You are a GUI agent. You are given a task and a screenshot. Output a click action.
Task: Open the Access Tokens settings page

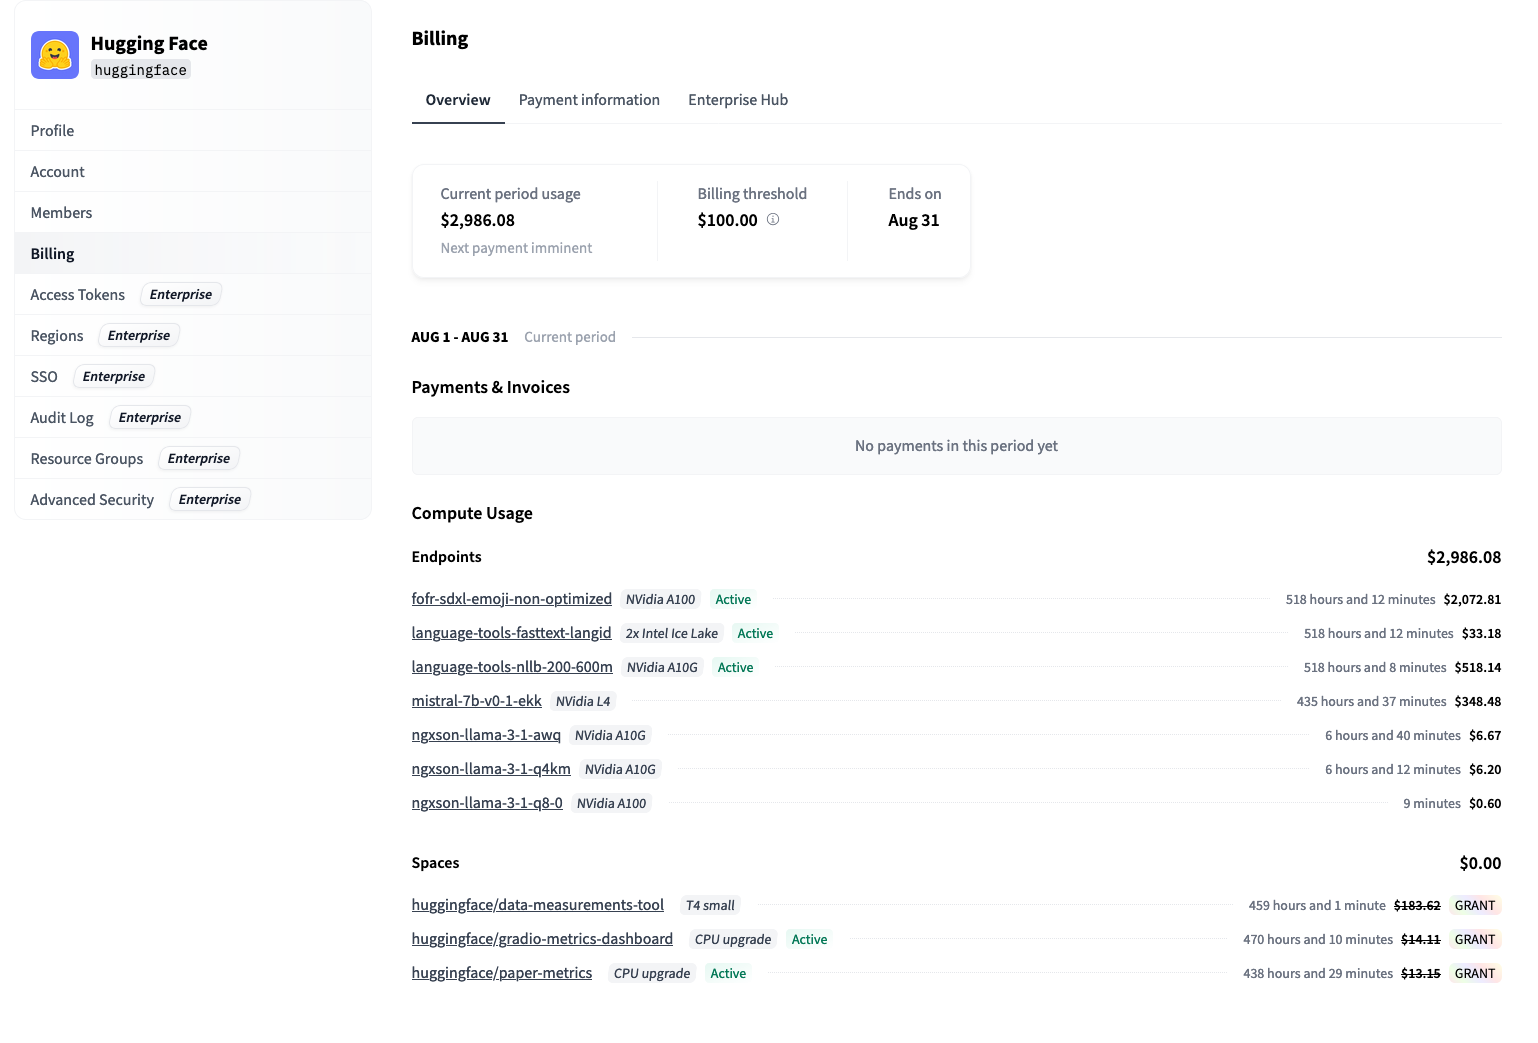pos(77,294)
